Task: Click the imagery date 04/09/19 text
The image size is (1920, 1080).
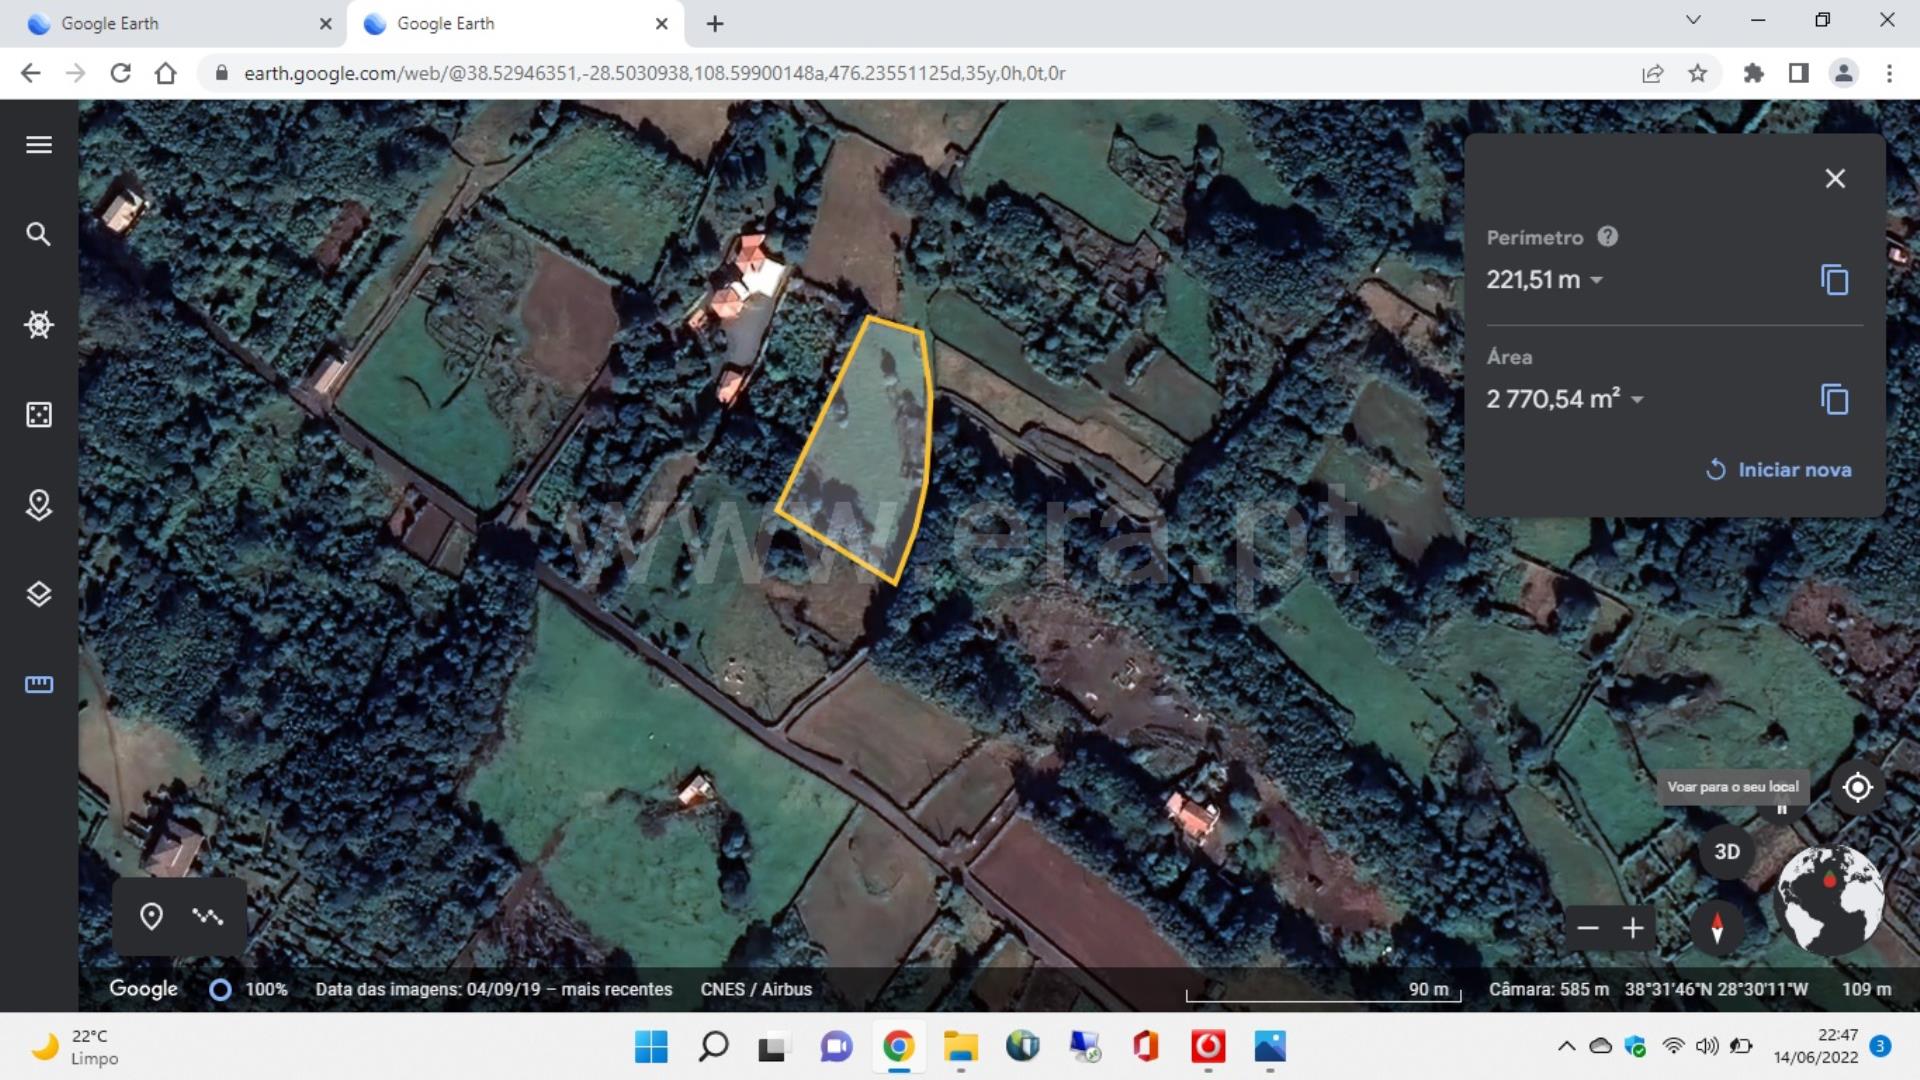Action: tap(494, 989)
